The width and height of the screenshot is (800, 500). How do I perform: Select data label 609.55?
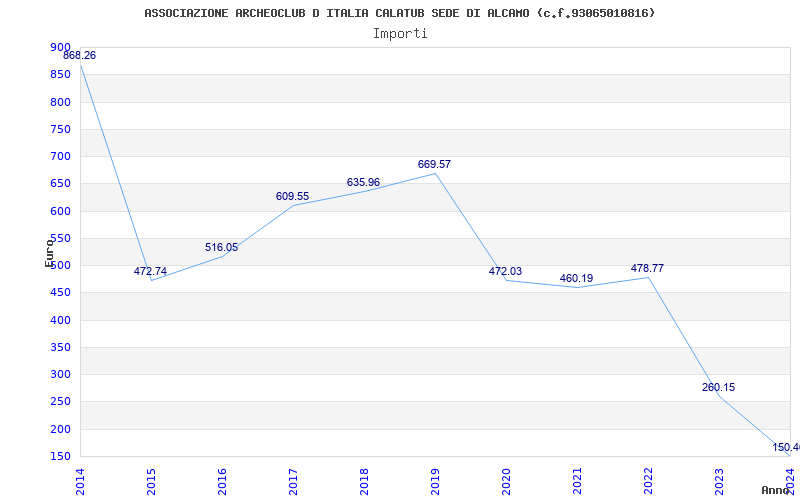(292, 196)
